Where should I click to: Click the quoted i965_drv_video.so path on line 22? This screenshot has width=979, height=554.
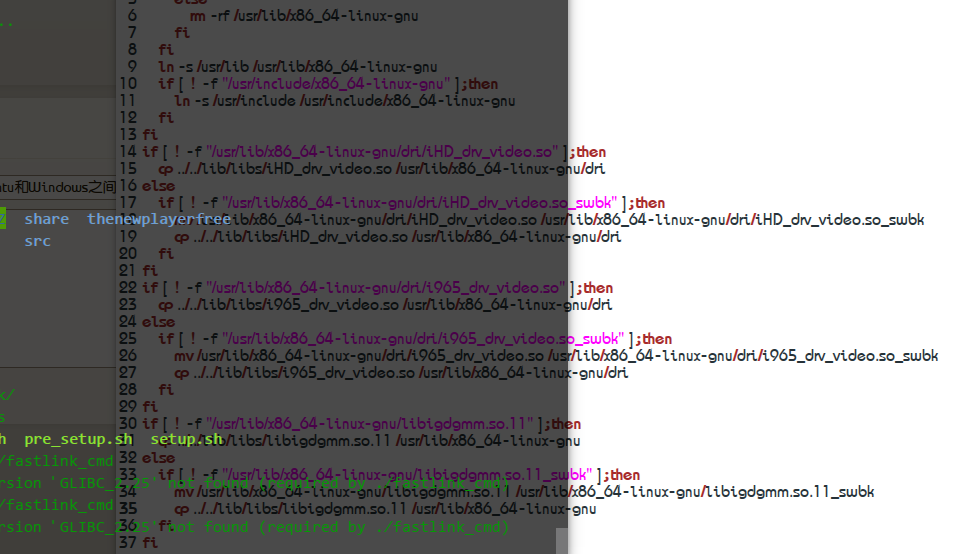tap(386, 288)
